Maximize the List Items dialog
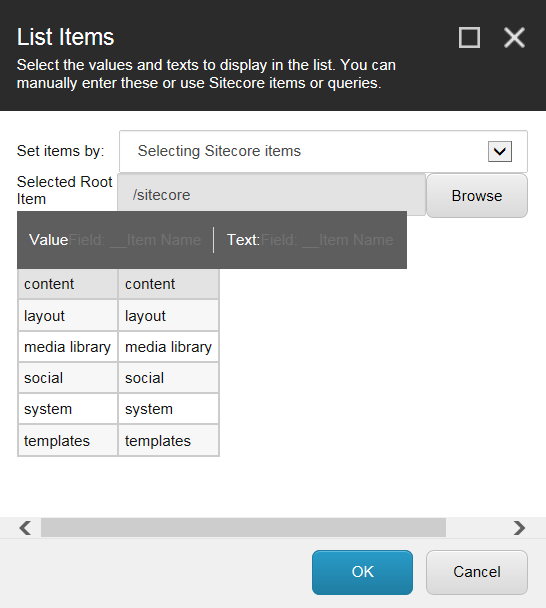This screenshot has height=608, width=546. pyautogui.click(x=469, y=38)
